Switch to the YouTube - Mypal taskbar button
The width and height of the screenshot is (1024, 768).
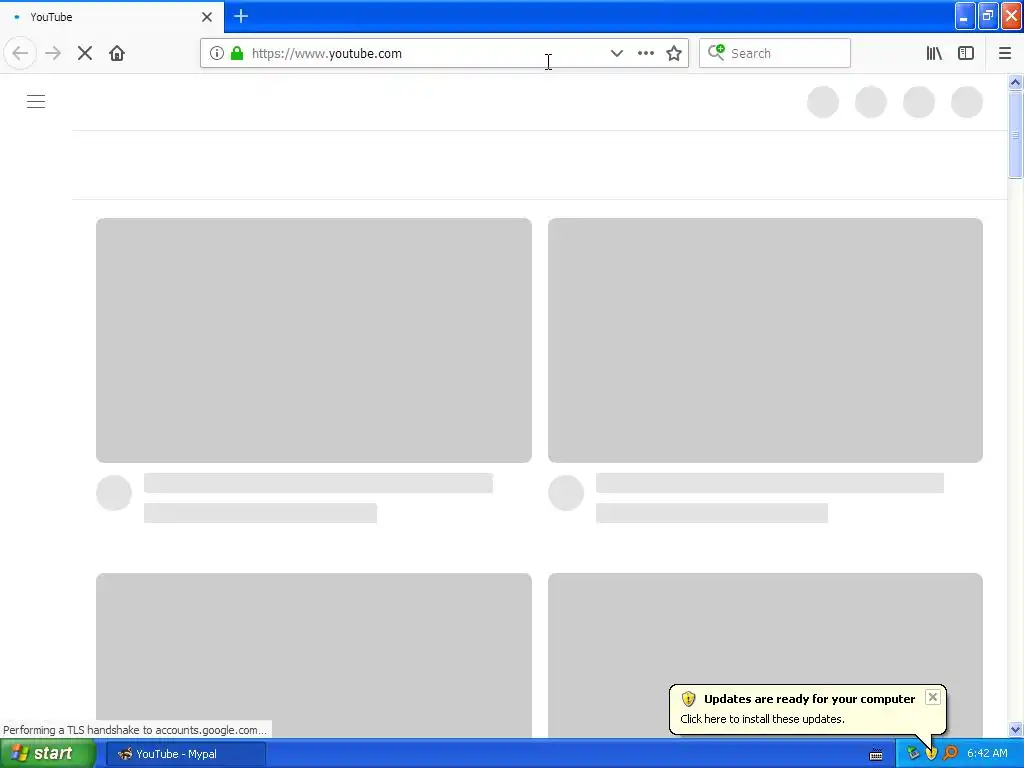186,754
